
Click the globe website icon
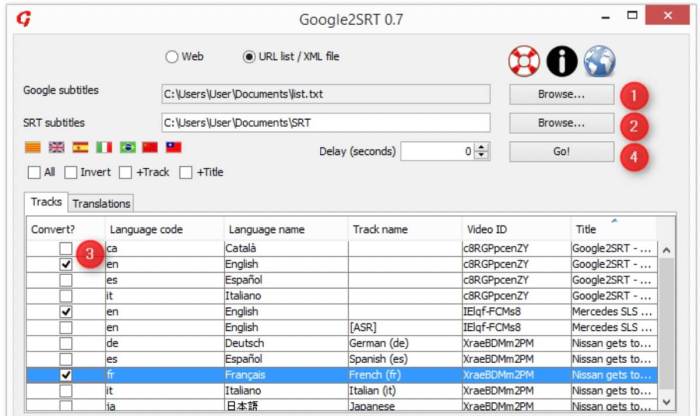(x=600, y=61)
